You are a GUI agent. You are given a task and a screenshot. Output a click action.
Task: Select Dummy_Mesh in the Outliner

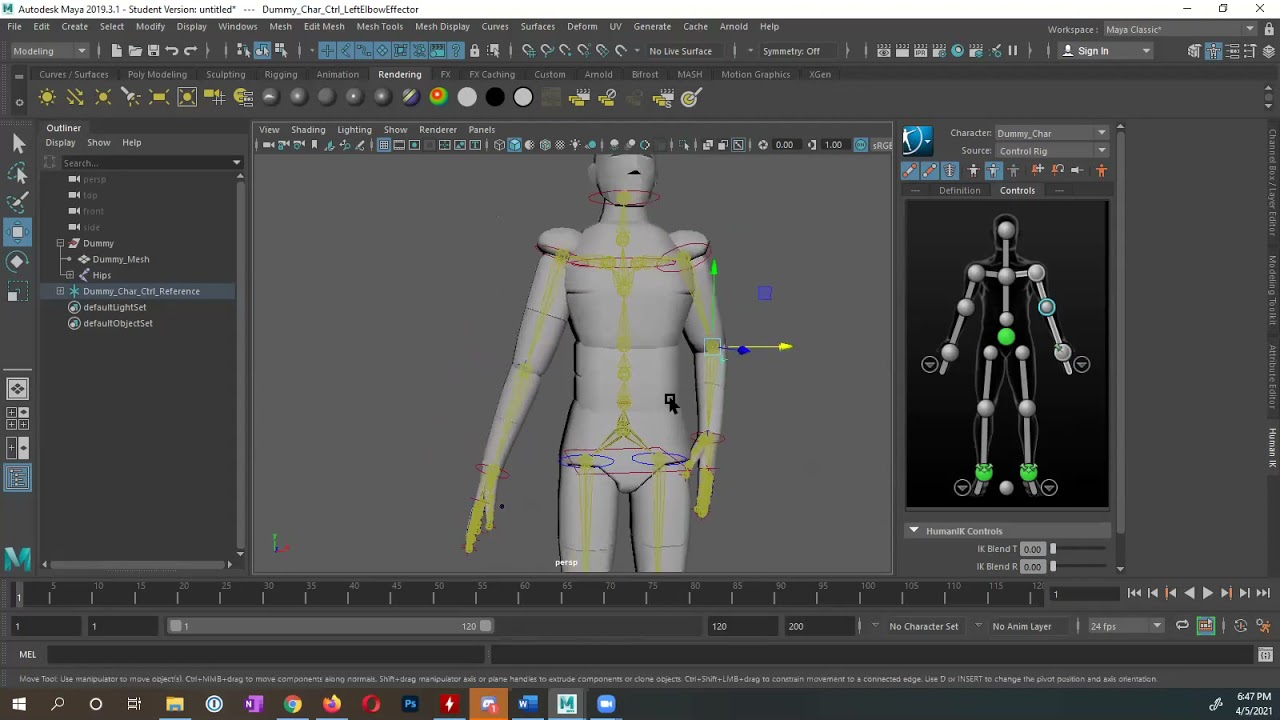point(121,259)
